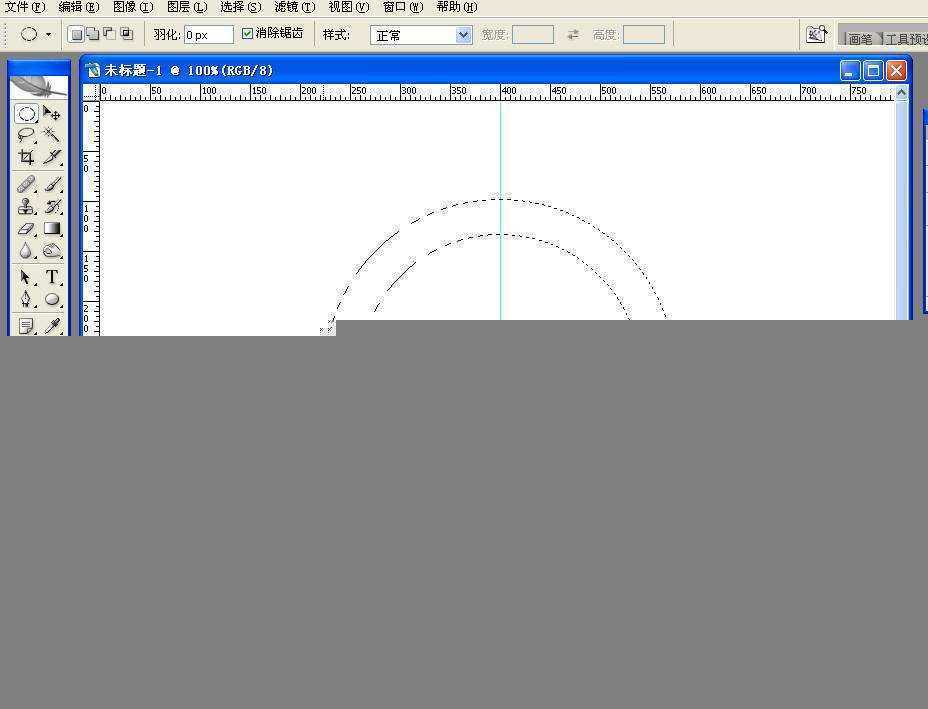Open the 视图 menu
The height and width of the screenshot is (709, 928).
click(x=349, y=7)
